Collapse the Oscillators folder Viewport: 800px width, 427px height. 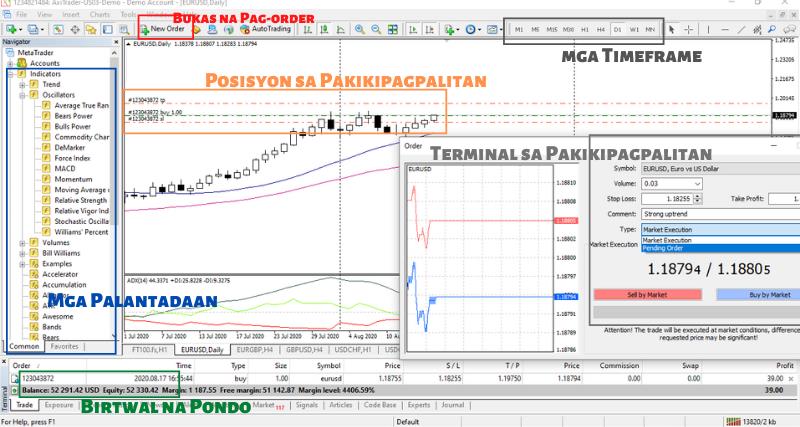pos(22,95)
